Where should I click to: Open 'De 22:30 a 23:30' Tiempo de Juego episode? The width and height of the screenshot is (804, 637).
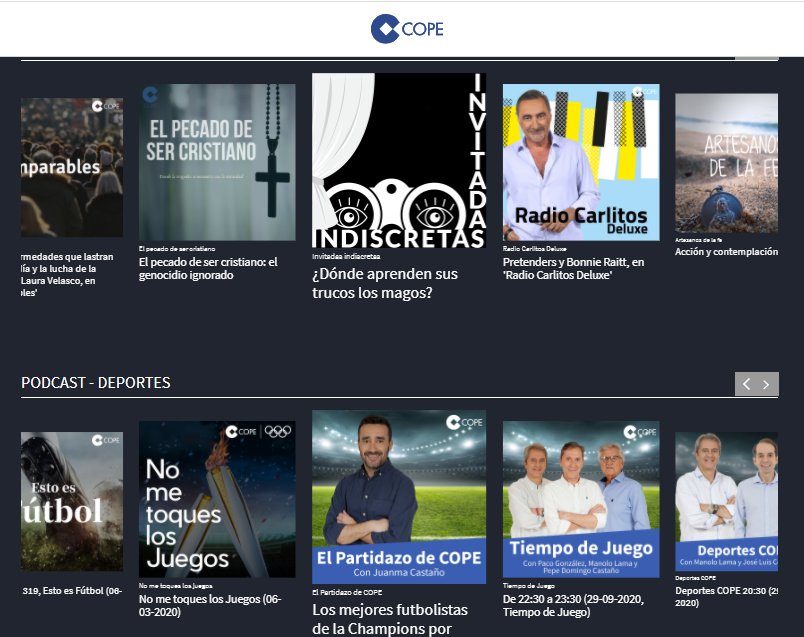click(573, 606)
